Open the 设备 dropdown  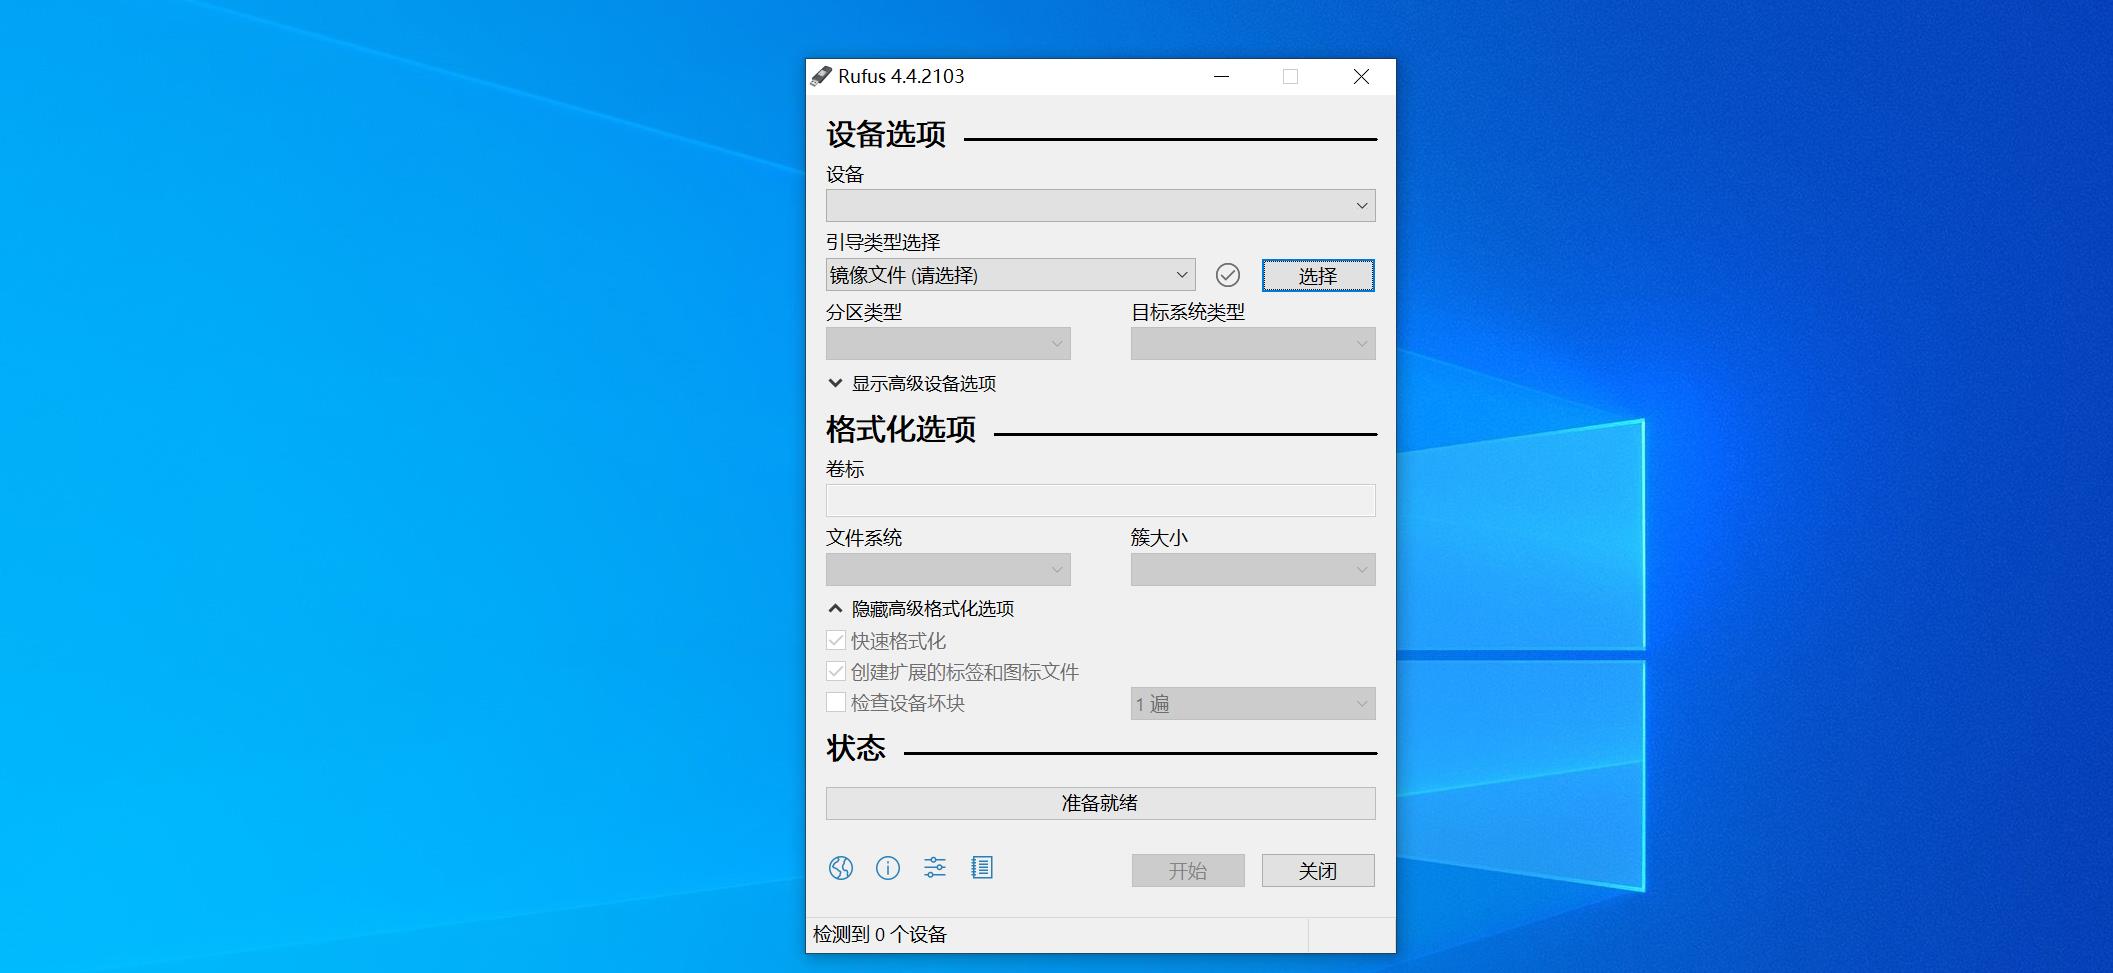1100,205
